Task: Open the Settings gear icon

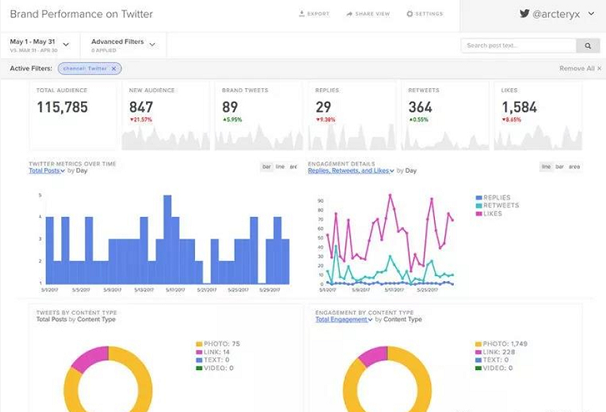Action: point(410,14)
